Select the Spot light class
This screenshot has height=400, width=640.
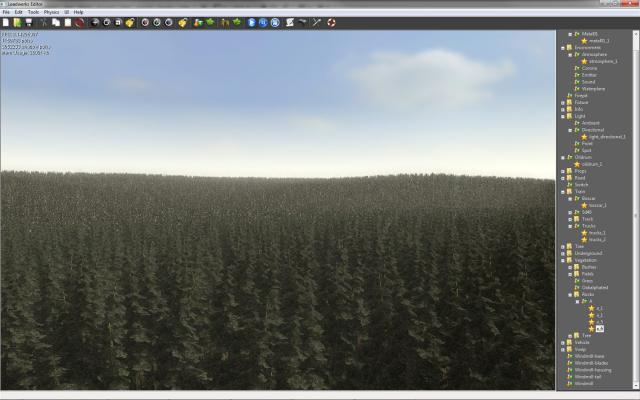(587, 151)
